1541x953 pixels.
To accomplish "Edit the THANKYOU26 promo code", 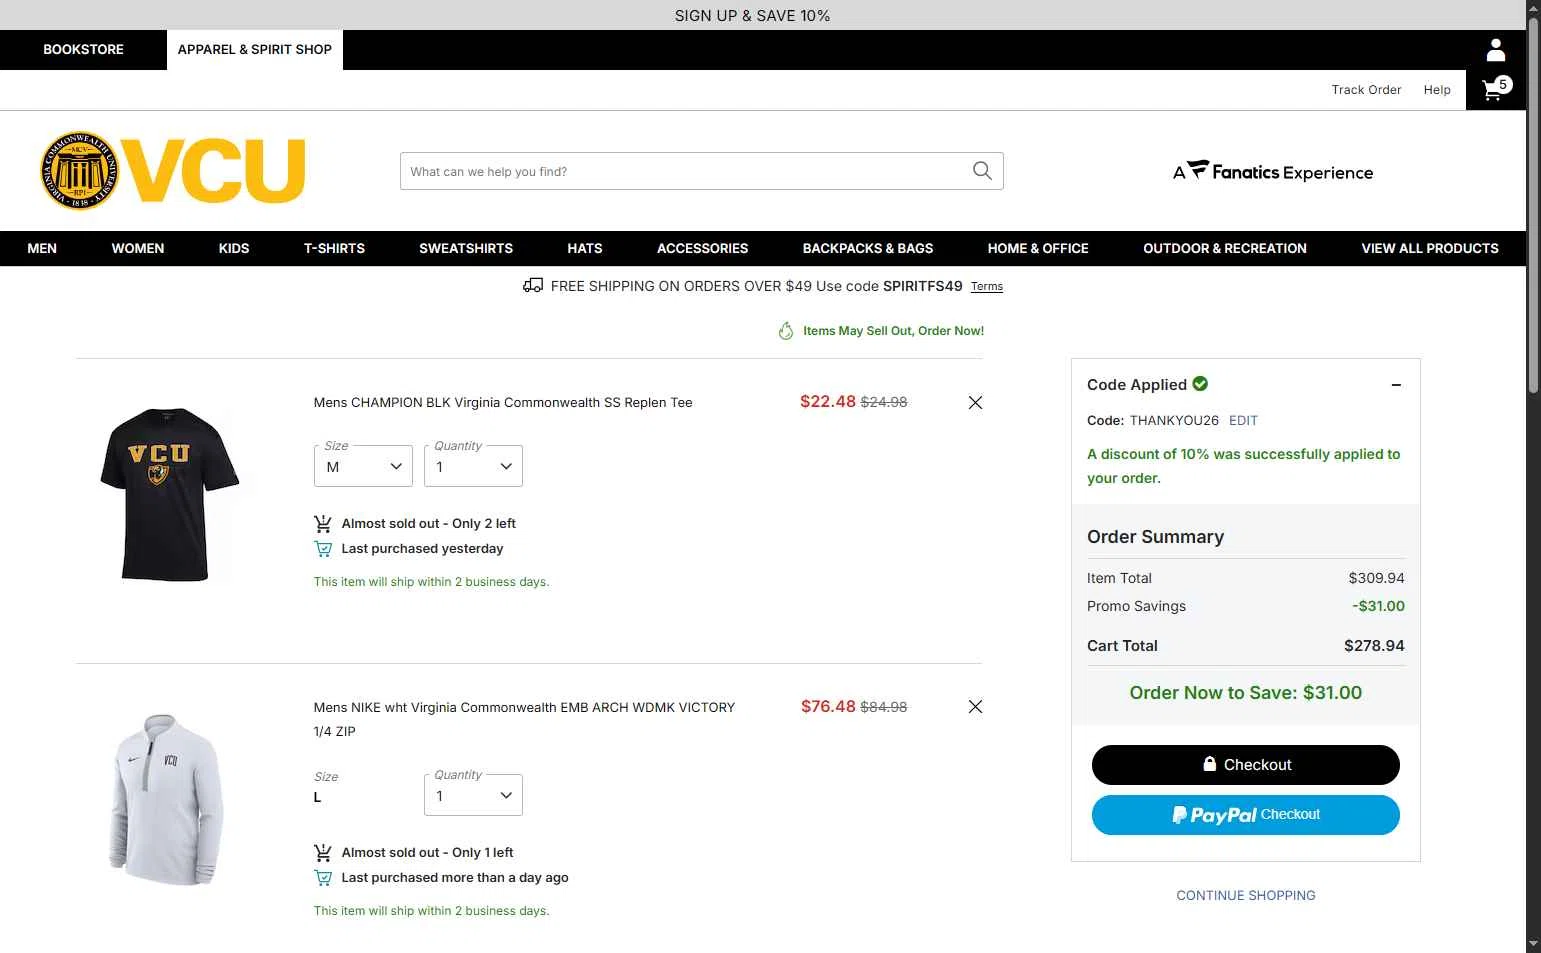I will [1243, 421].
